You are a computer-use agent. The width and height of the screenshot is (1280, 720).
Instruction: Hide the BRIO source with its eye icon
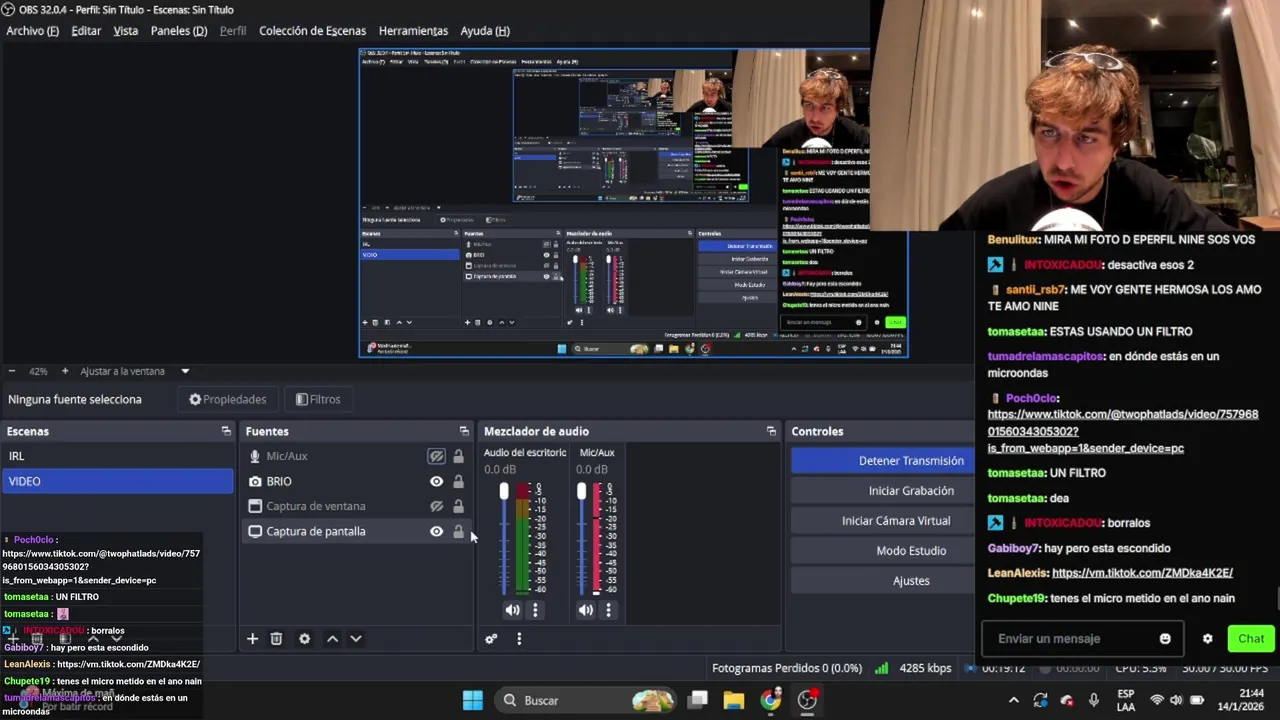click(x=436, y=481)
